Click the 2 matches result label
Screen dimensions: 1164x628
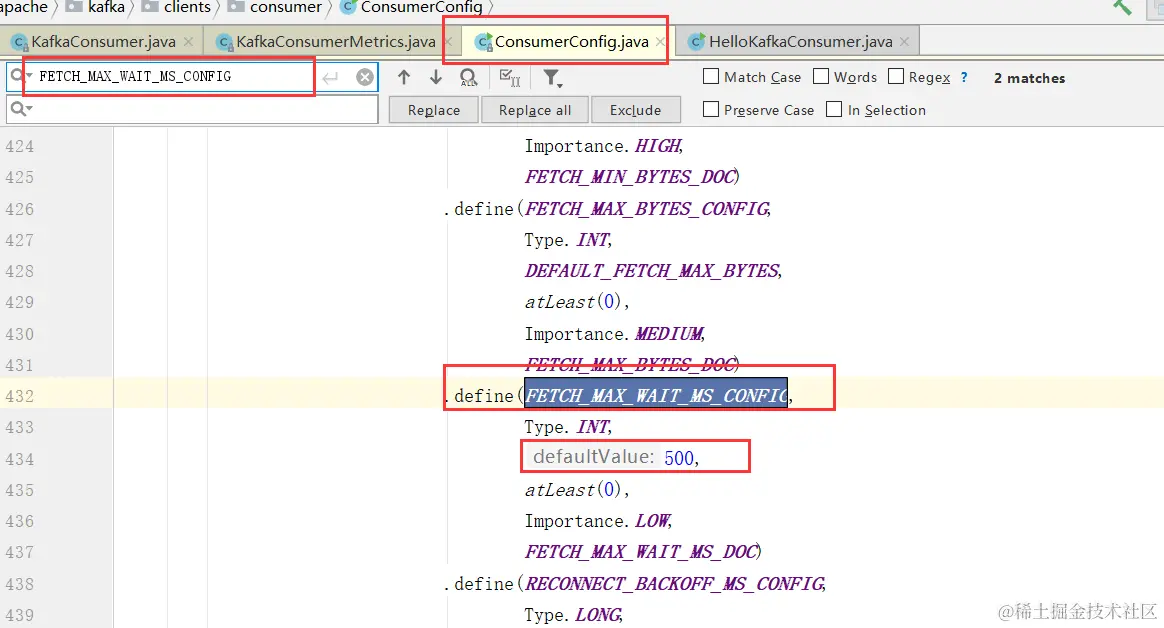[1029, 78]
